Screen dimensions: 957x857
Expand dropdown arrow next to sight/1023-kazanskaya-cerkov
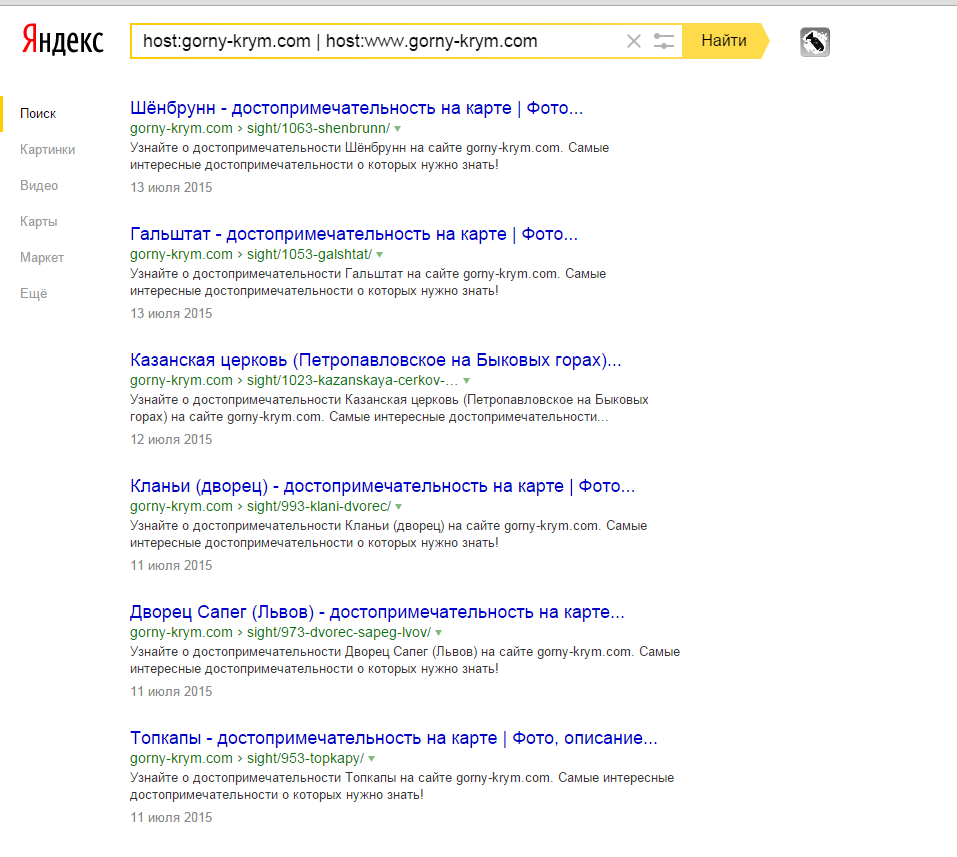466,381
